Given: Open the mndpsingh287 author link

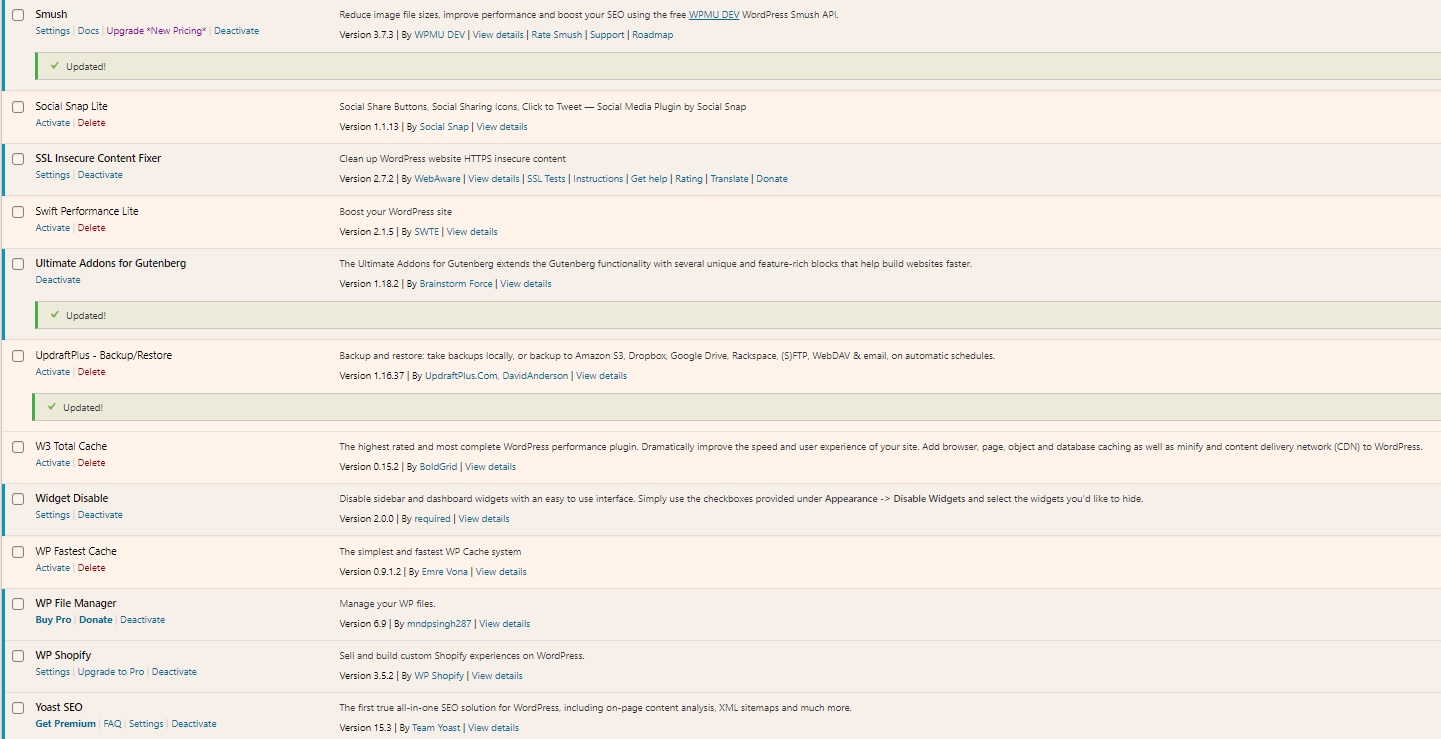Looking at the screenshot, I should coord(439,624).
